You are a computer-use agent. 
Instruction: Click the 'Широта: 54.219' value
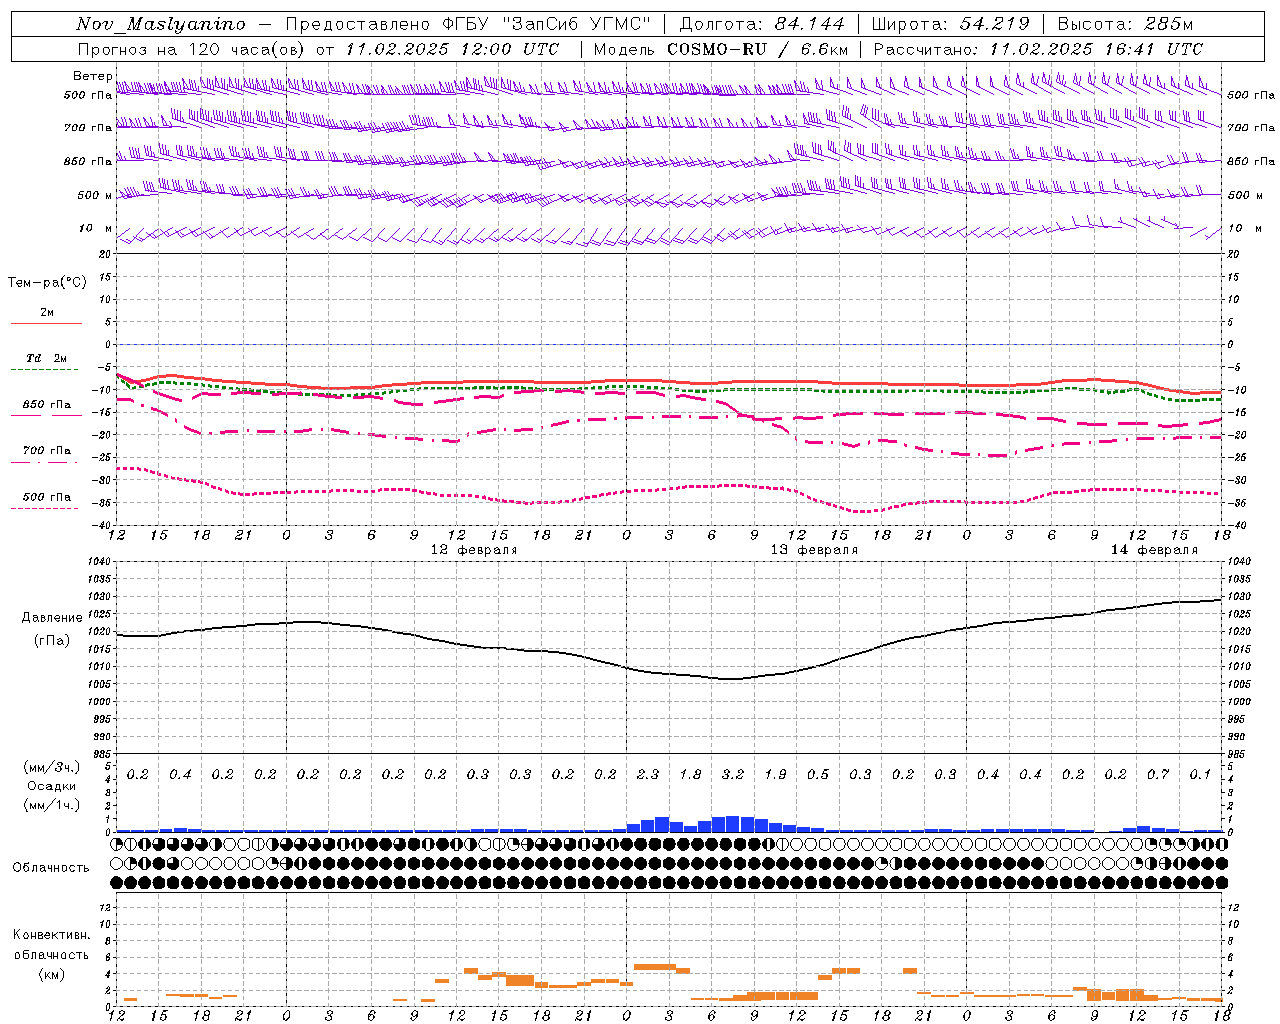coord(950,24)
